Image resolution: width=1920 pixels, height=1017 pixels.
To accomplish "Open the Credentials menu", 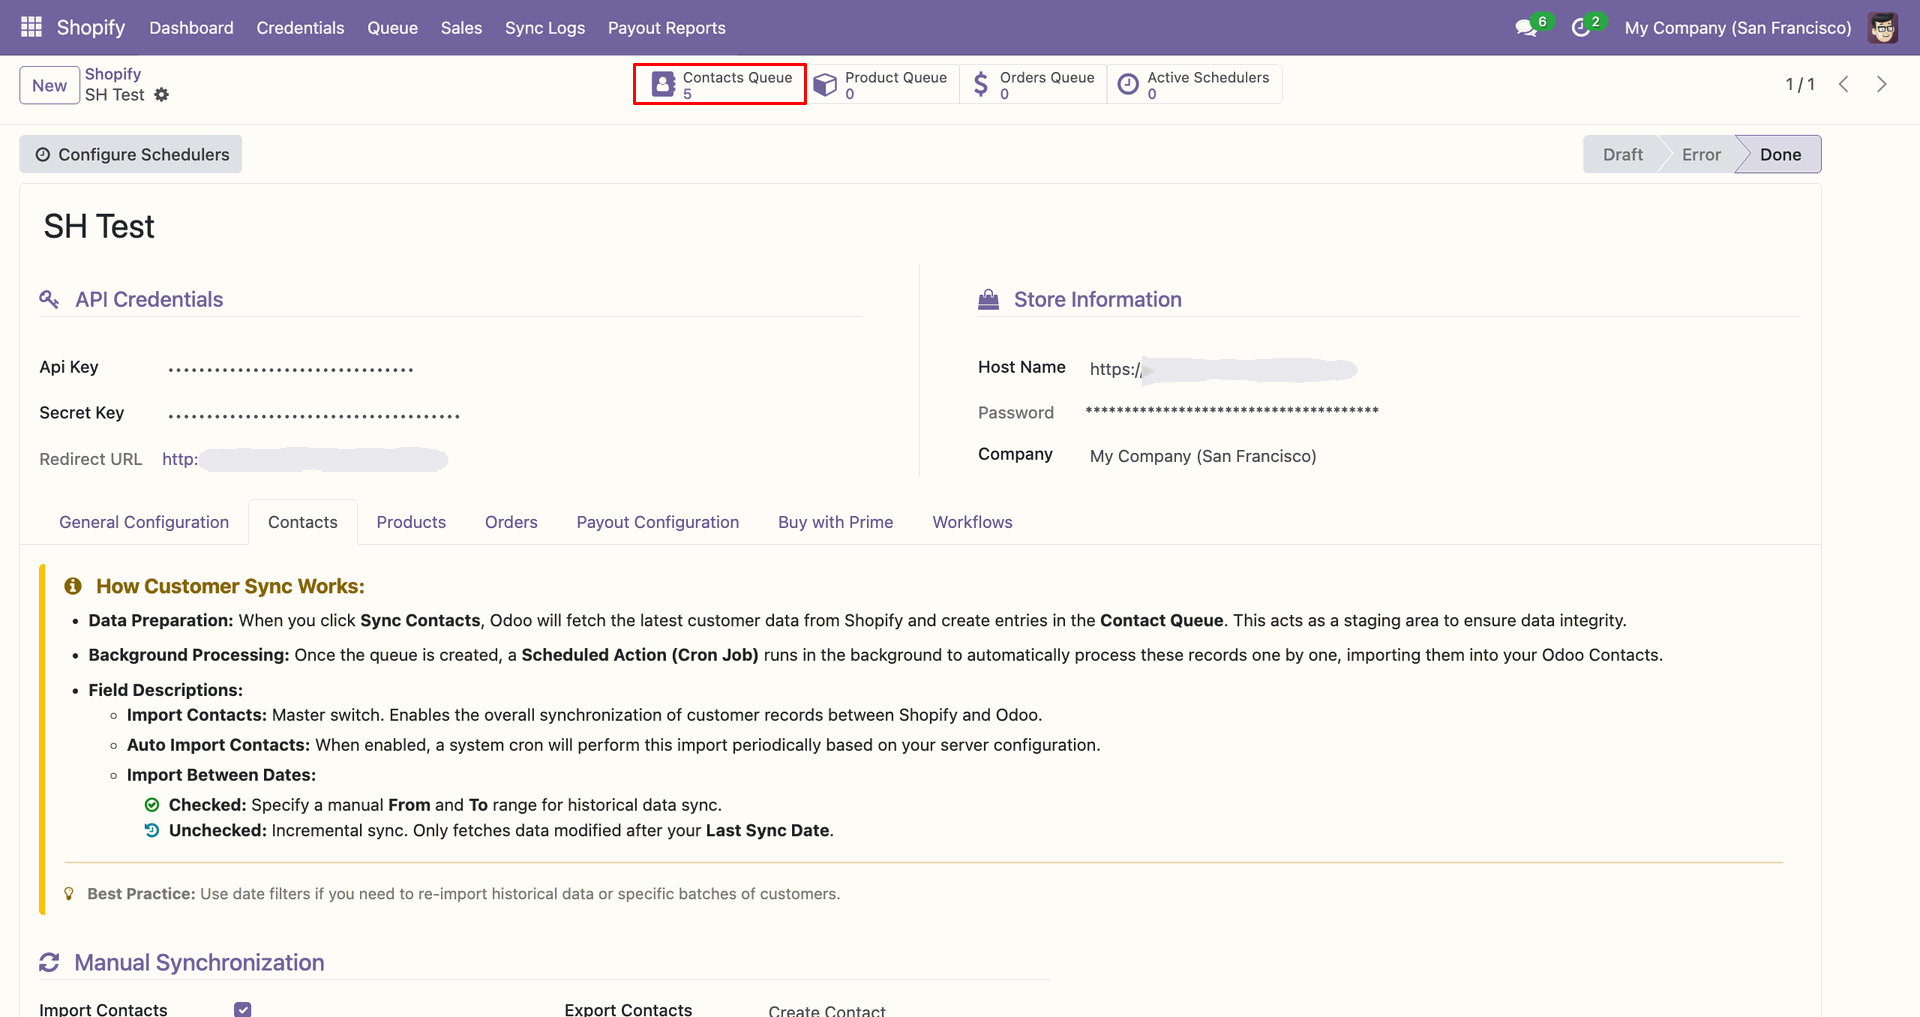I will tap(300, 28).
